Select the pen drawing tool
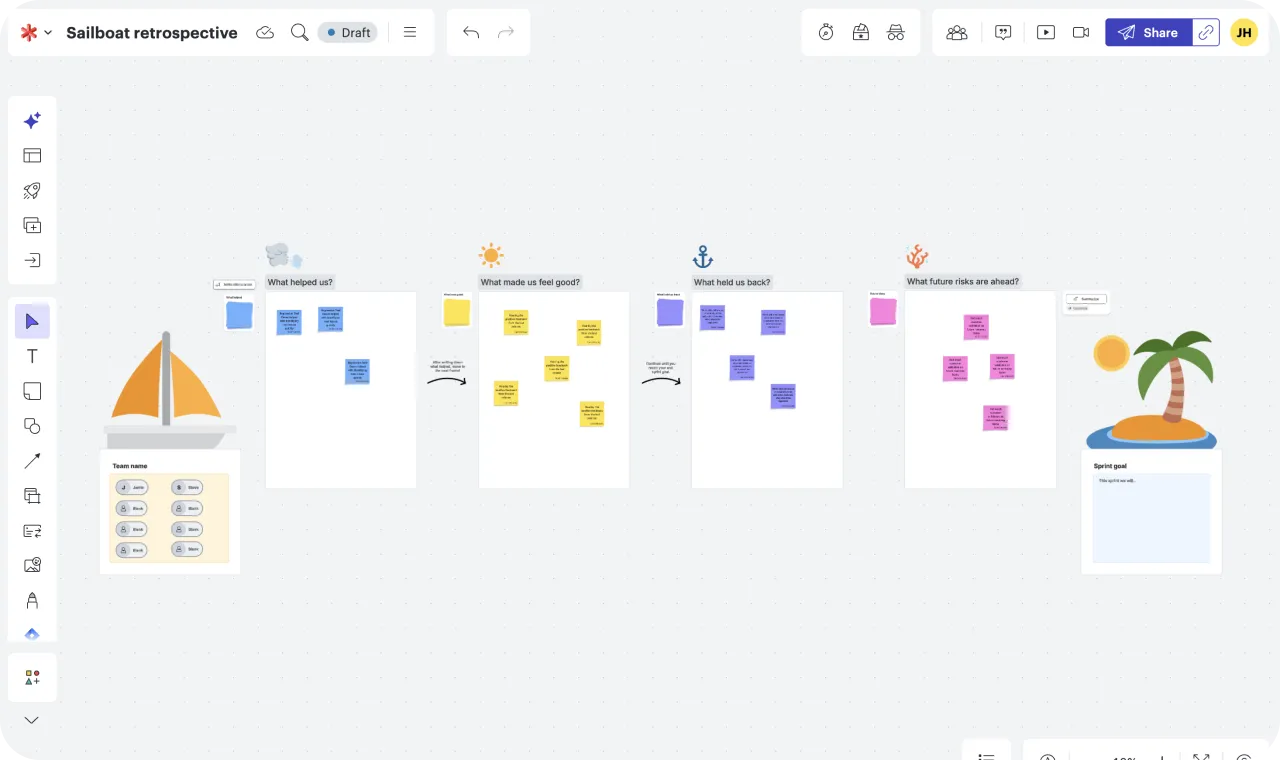1280x760 pixels. pos(32,600)
